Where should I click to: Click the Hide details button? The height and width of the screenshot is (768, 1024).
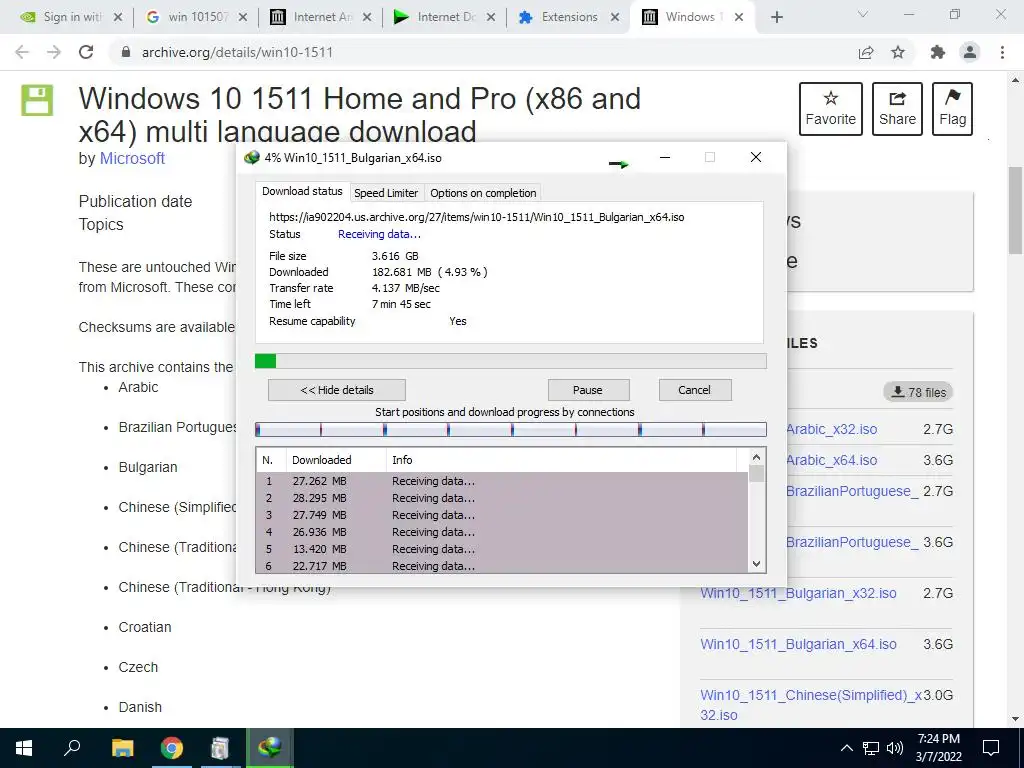click(336, 390)
